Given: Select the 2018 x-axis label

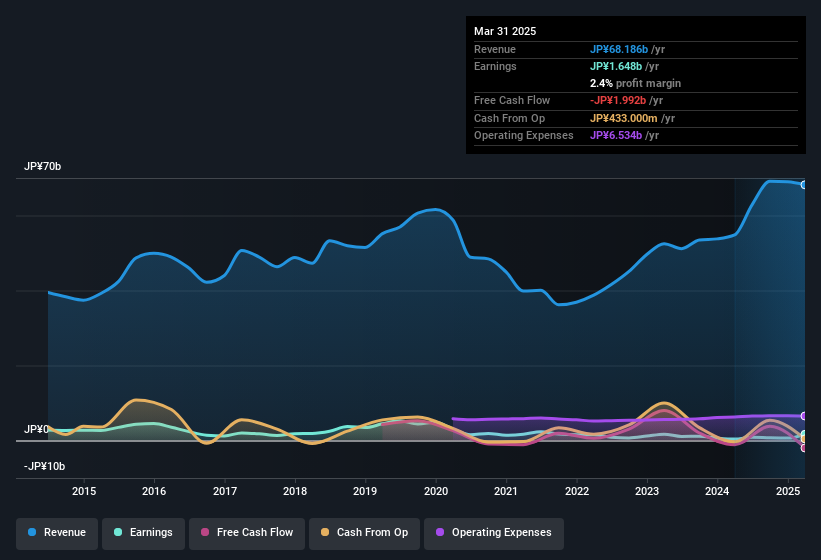Looking at the screenshot, I should click(295, 491).
